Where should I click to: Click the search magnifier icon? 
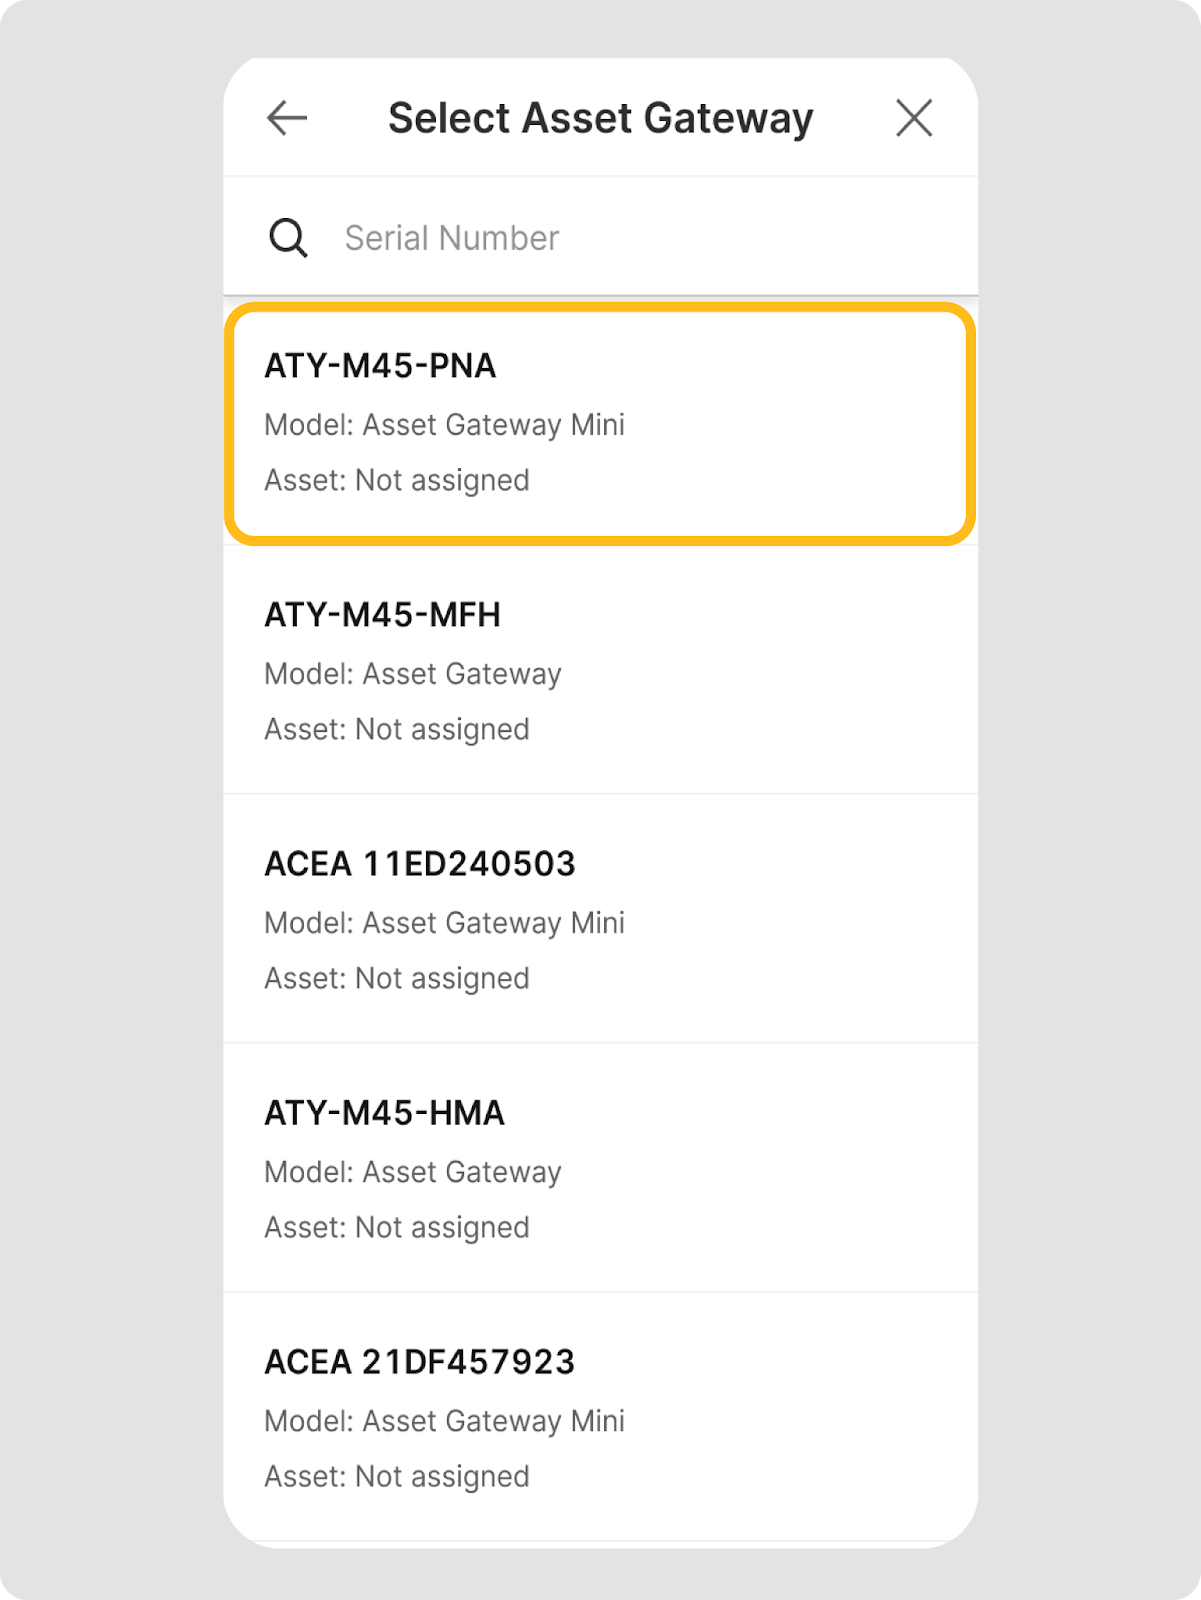coord(288,238)
